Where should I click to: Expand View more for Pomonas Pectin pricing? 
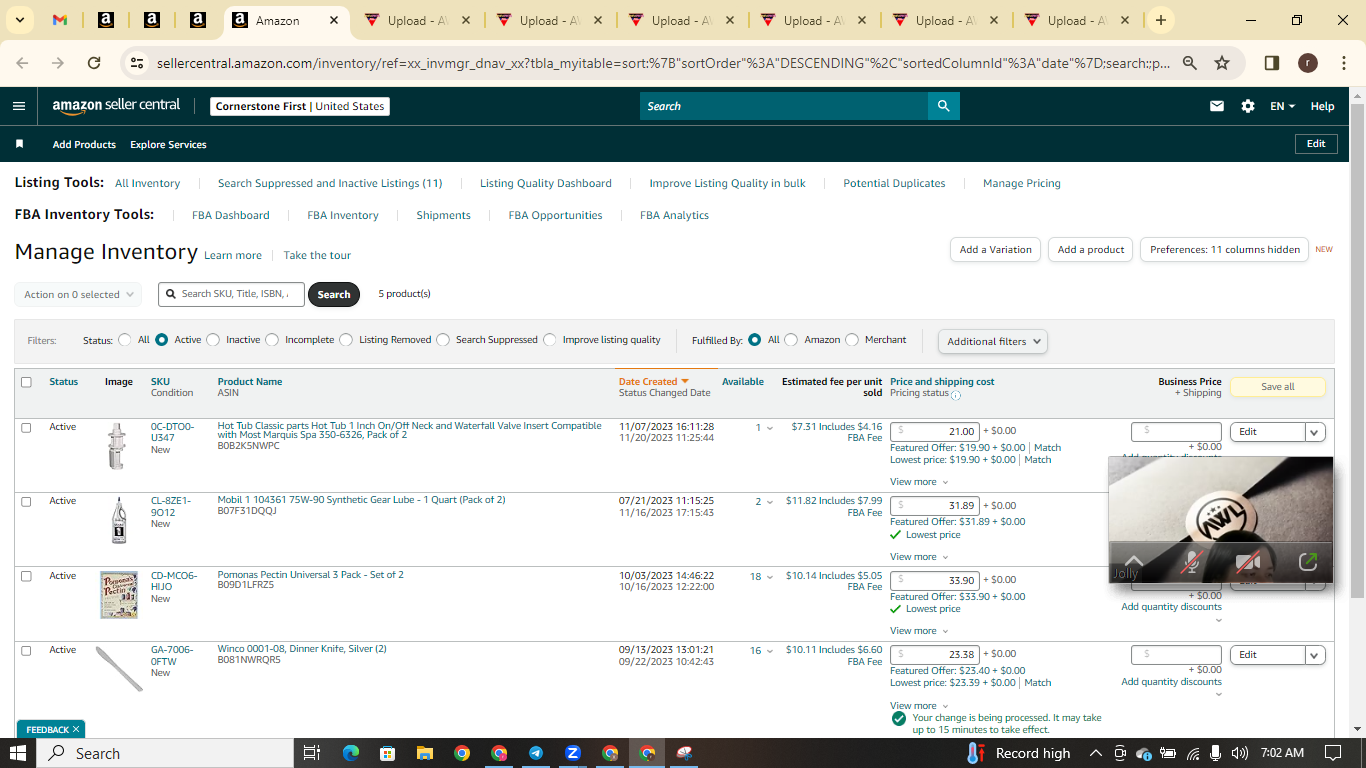click(x=919, y=631)
